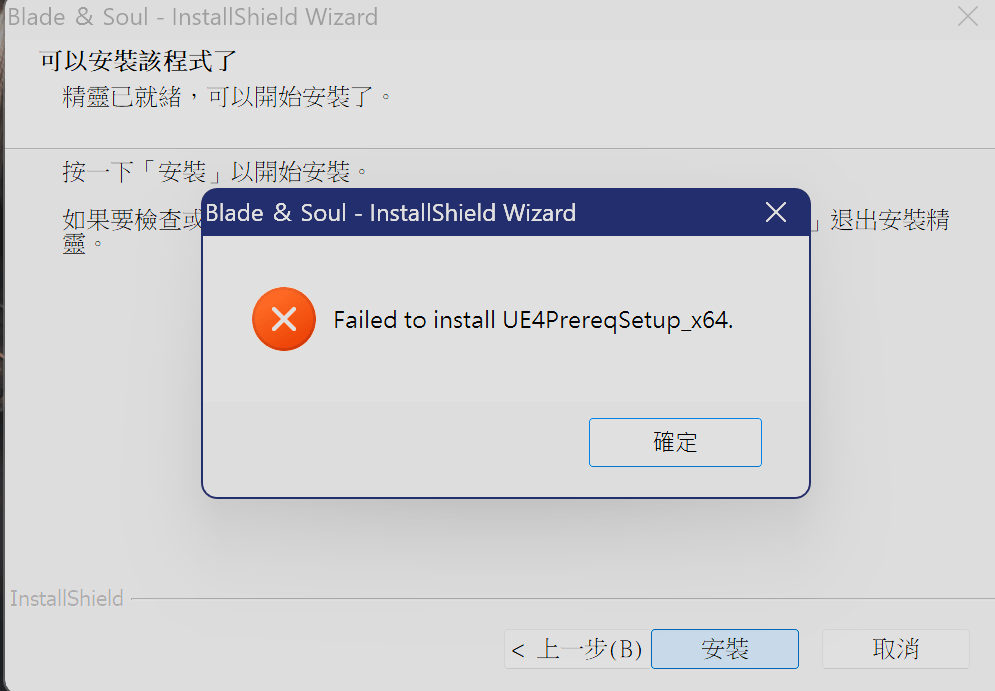Screen dimensions: 995x691
Task: Click the text 退出安裝精靈
Action: (x=890, y=220)
